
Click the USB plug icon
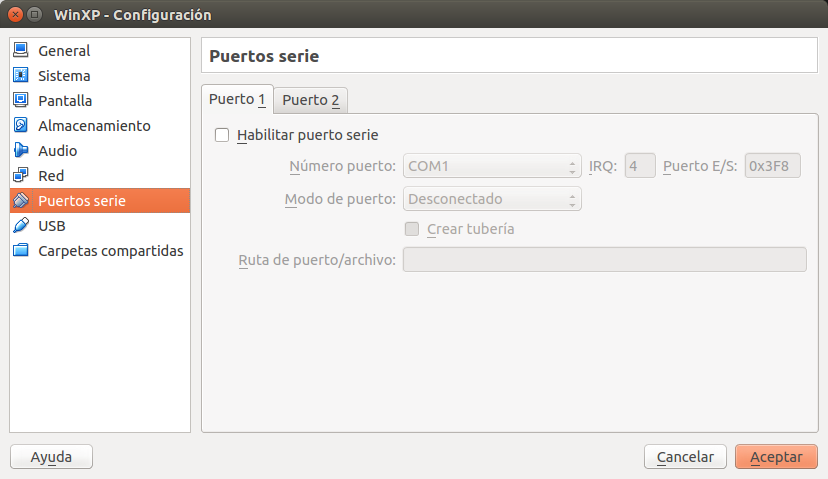[x=20, y=225]
